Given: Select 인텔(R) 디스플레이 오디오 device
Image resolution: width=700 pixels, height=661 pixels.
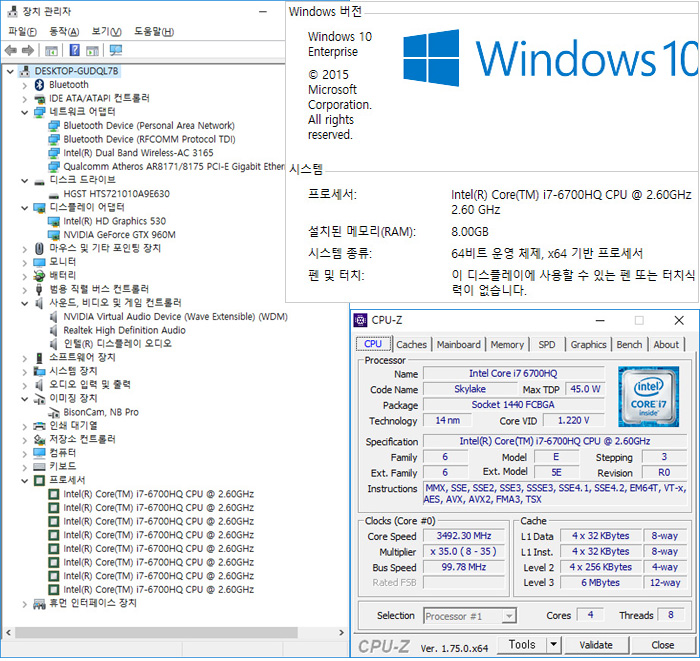Looking at the screenshot, I should pos(117,344).
